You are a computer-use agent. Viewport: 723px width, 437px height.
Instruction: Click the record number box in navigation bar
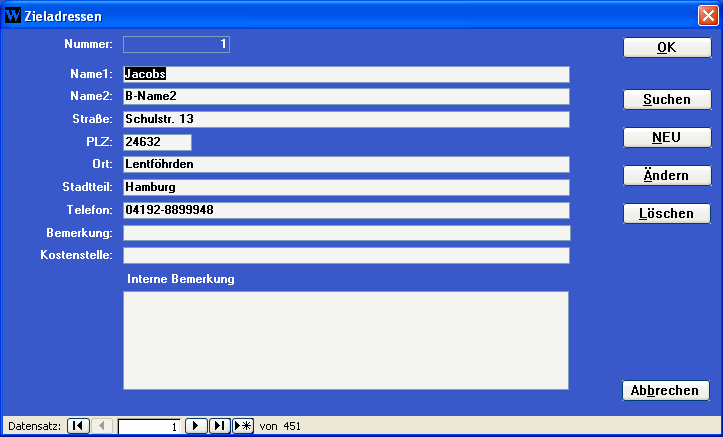point(149,427)
